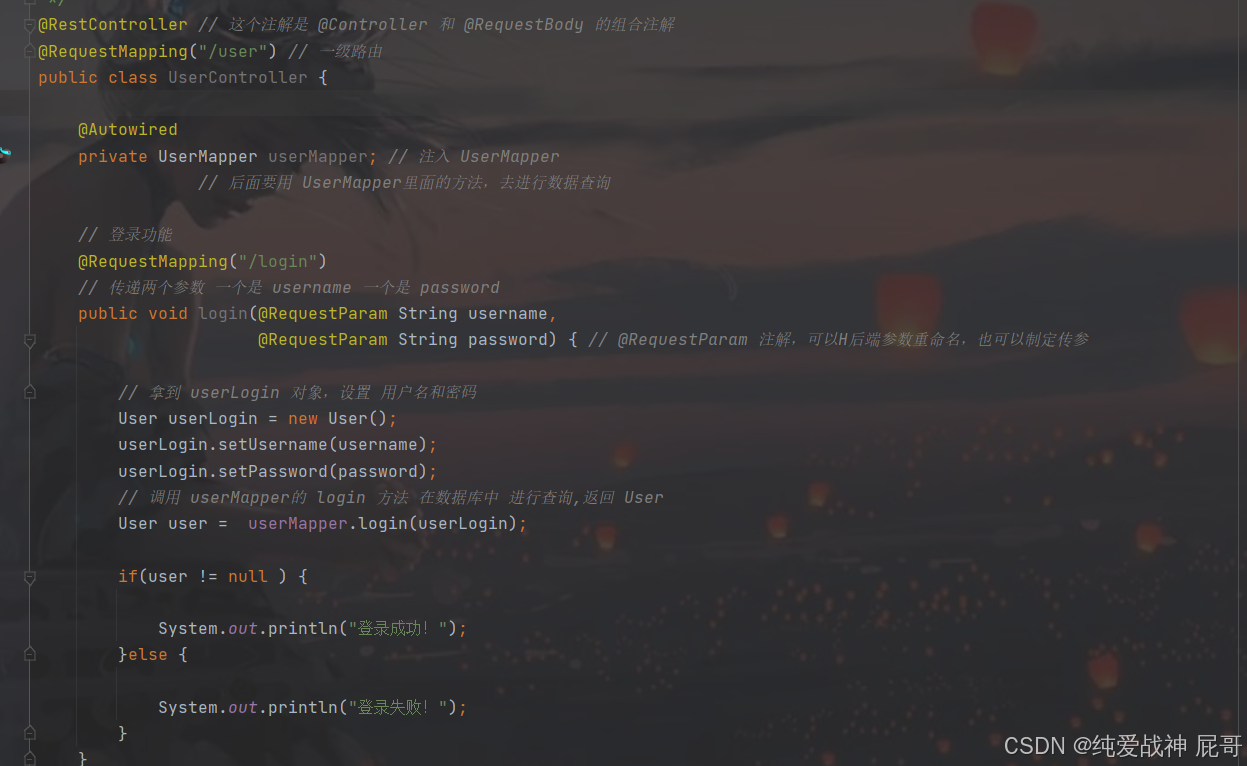Click the login method name in its declaration
This screenshot has width=1247, height=766.
[x=223, y=313]
